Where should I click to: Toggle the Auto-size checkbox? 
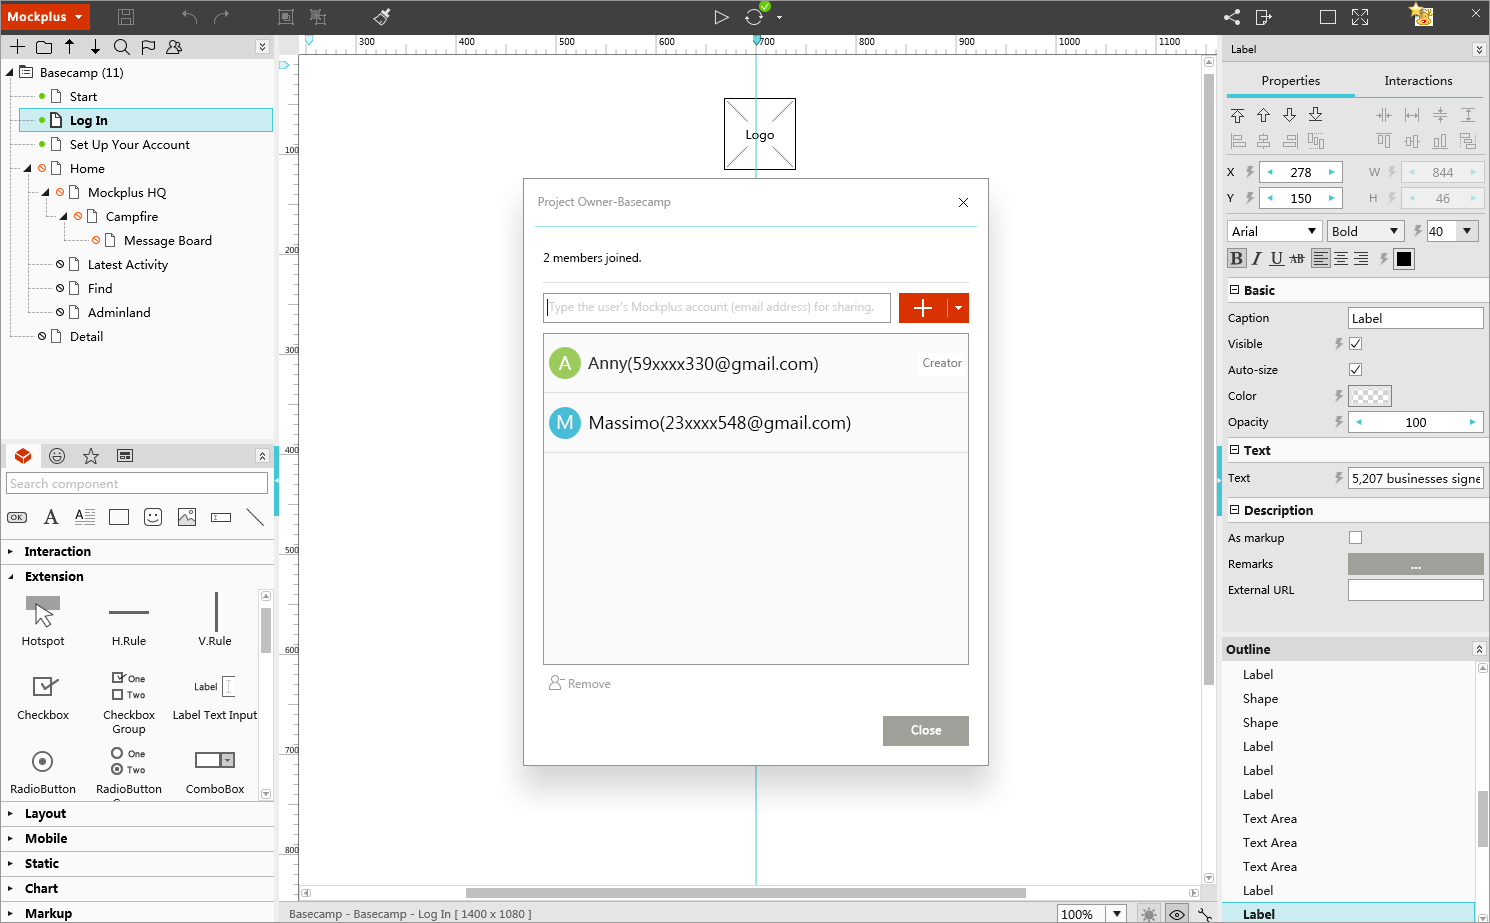pyautogui.click(x=1356, y=370)
